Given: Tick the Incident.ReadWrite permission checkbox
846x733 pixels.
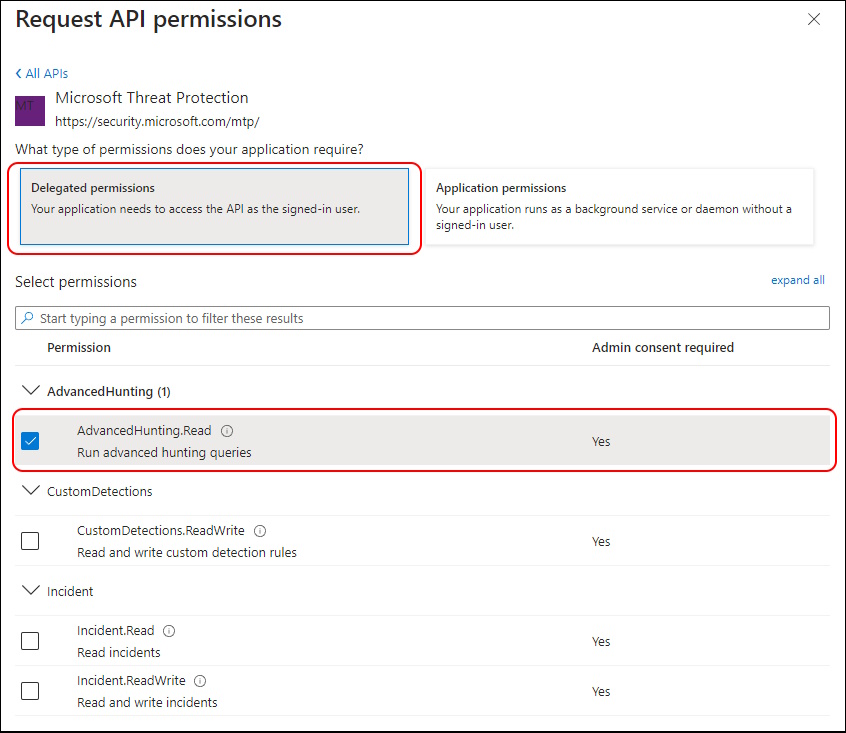Looking at the screenshot, I should (x=30, y=691).
